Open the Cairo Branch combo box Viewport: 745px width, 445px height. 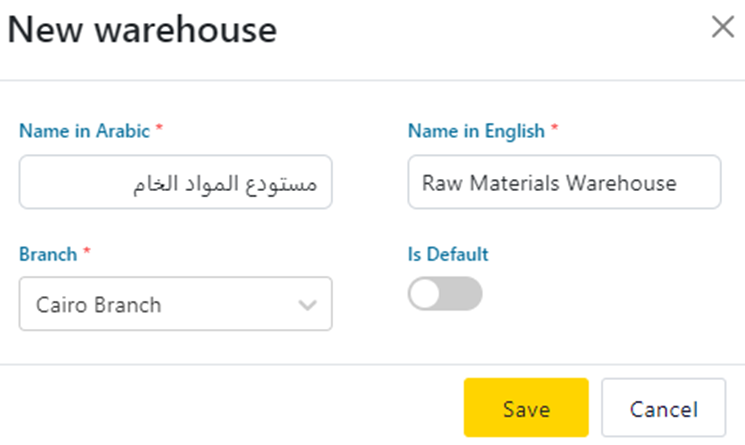[x=175, y=304]
